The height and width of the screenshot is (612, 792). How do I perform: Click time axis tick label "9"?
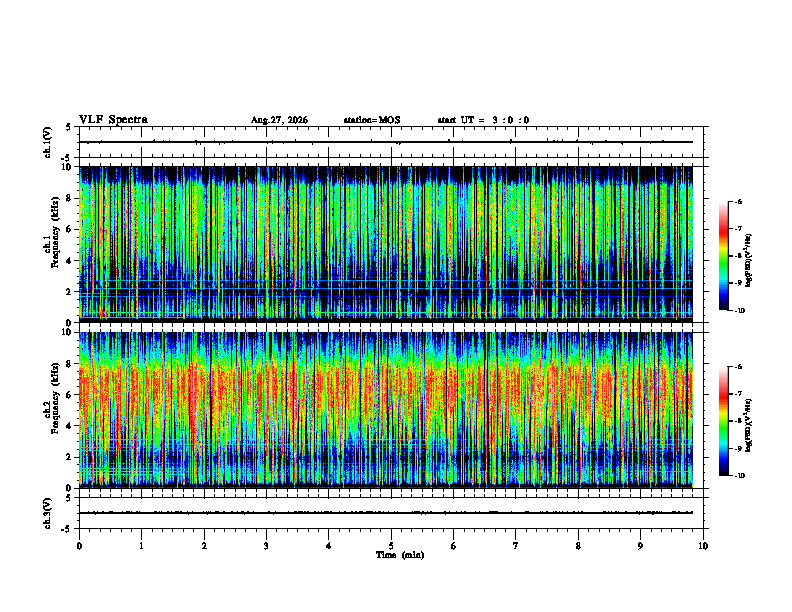(640, 546)
